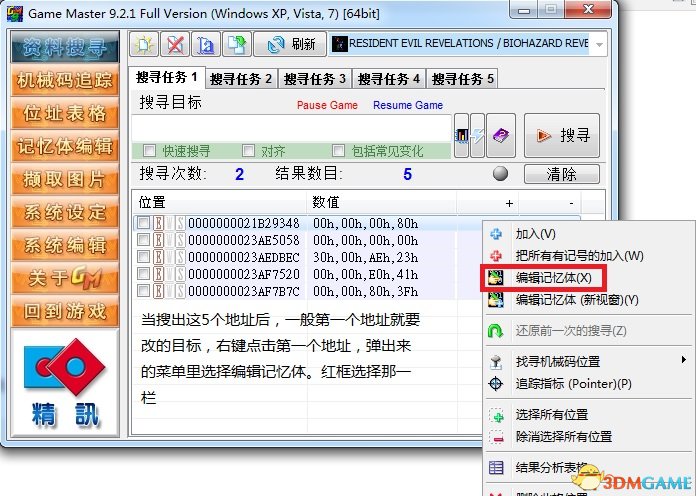Click the icon beside 编辑记忆体 (新视窗)(Y)
Image resolution: width=696 pixels, height=496 pixels.
click(x=496, y=300)
